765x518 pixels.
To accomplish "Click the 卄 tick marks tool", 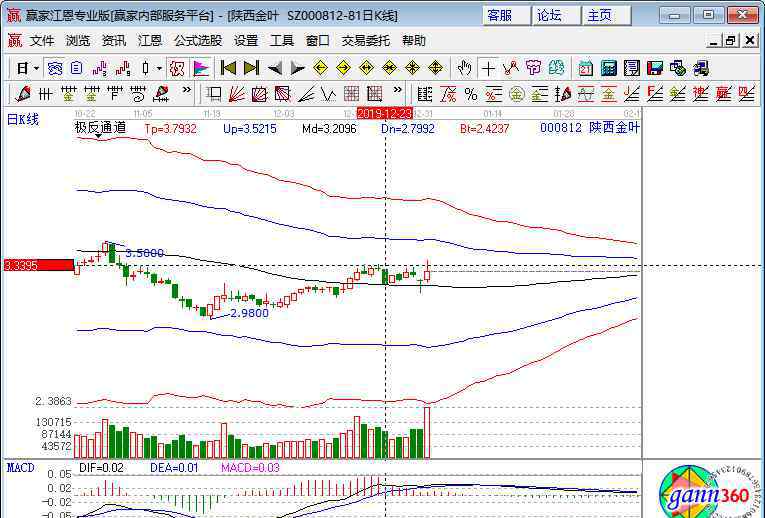I will point(45,94).
